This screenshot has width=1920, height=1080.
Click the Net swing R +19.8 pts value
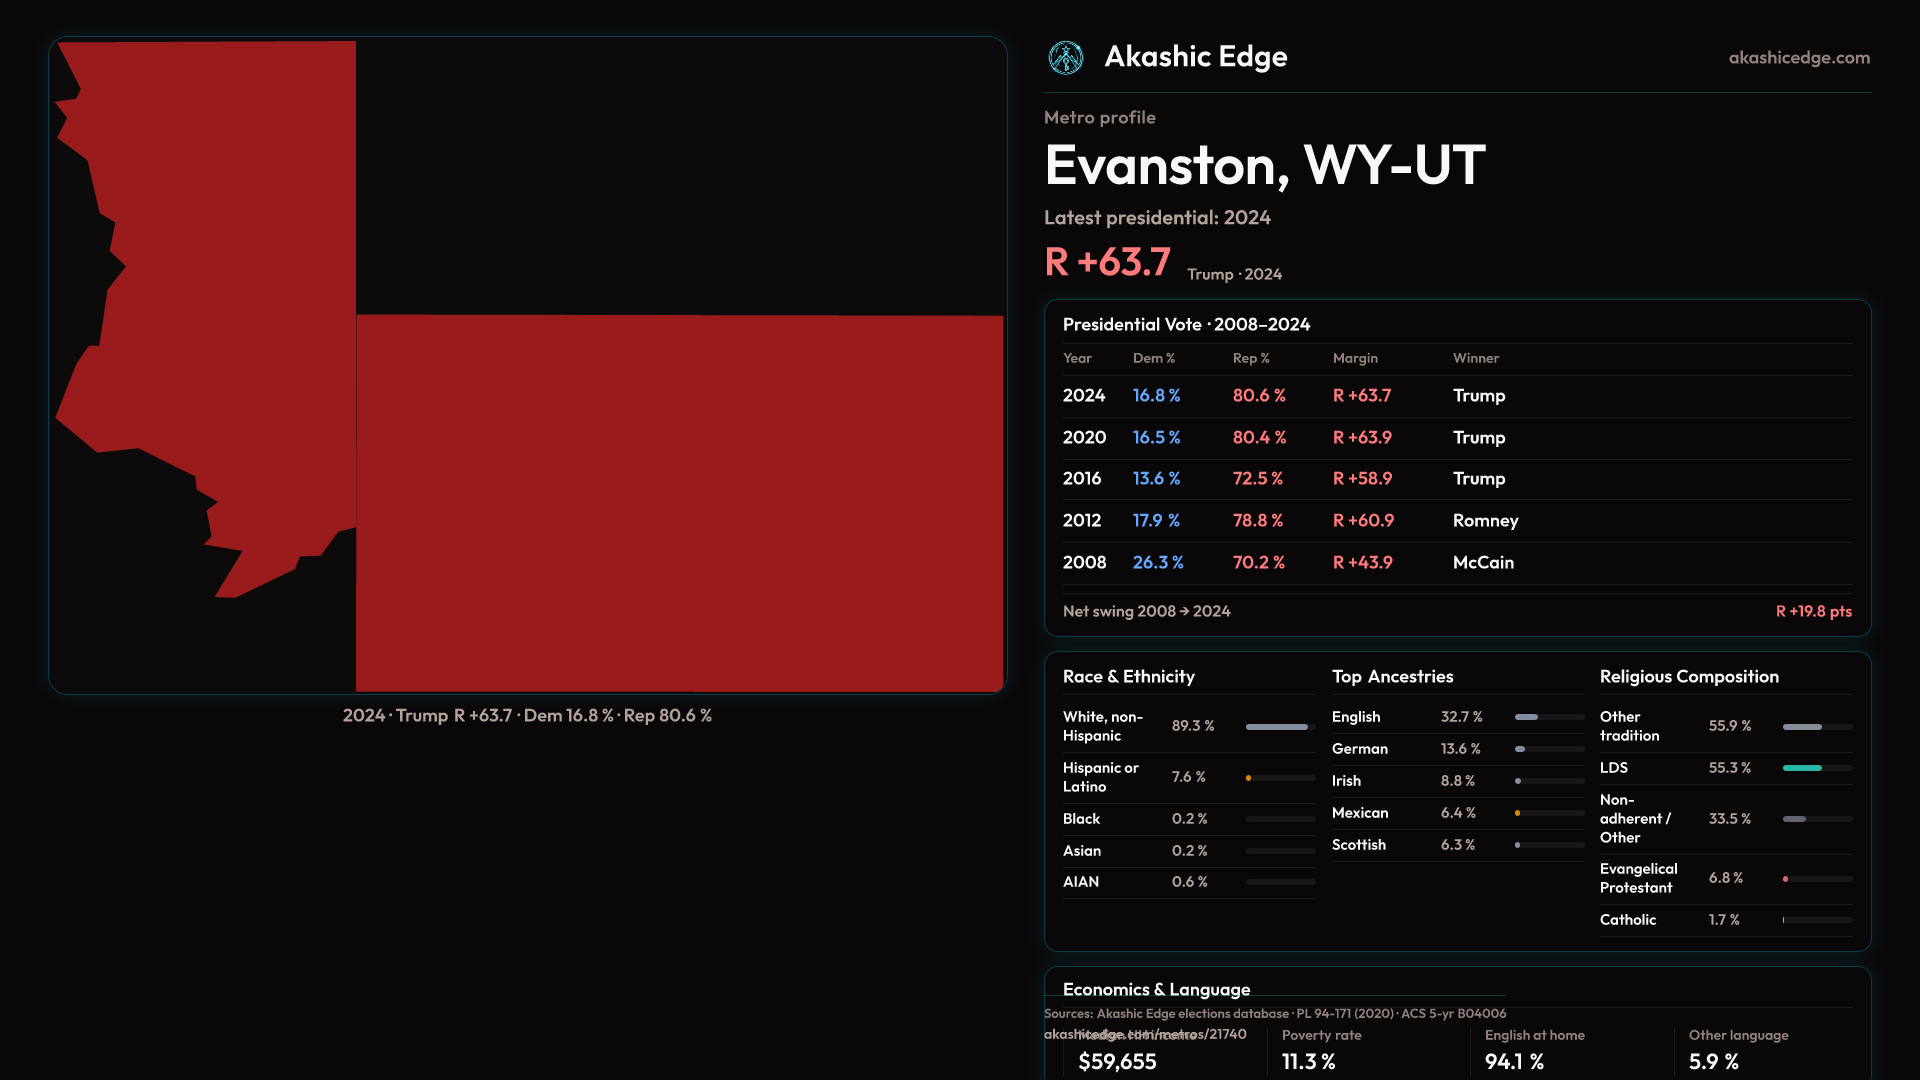point(1813,611)
